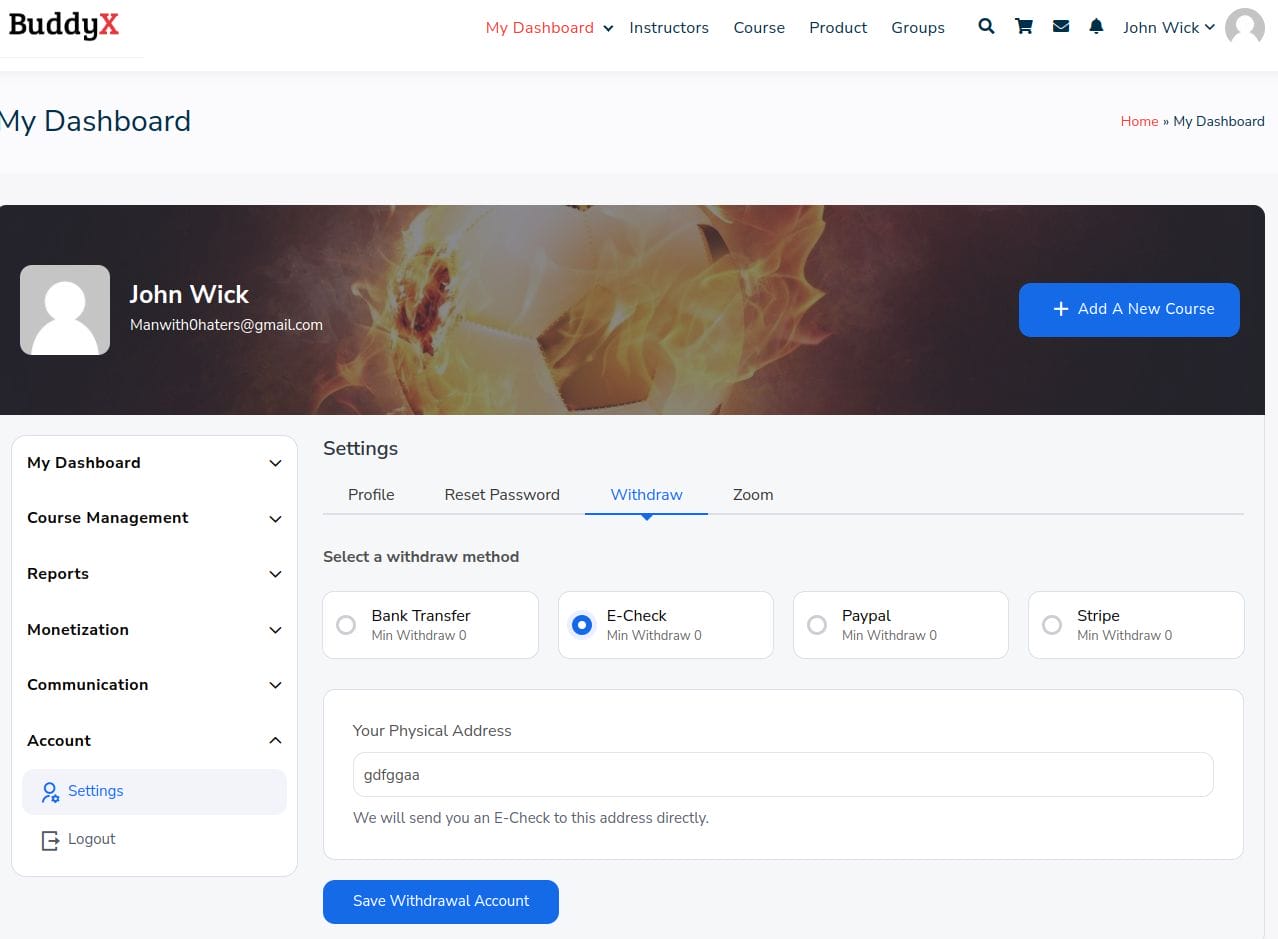Screen dimensions: 1278x939
Task: Choose Paypal as withdraw method
Action: pyautogui.click(x=817, y=625)
